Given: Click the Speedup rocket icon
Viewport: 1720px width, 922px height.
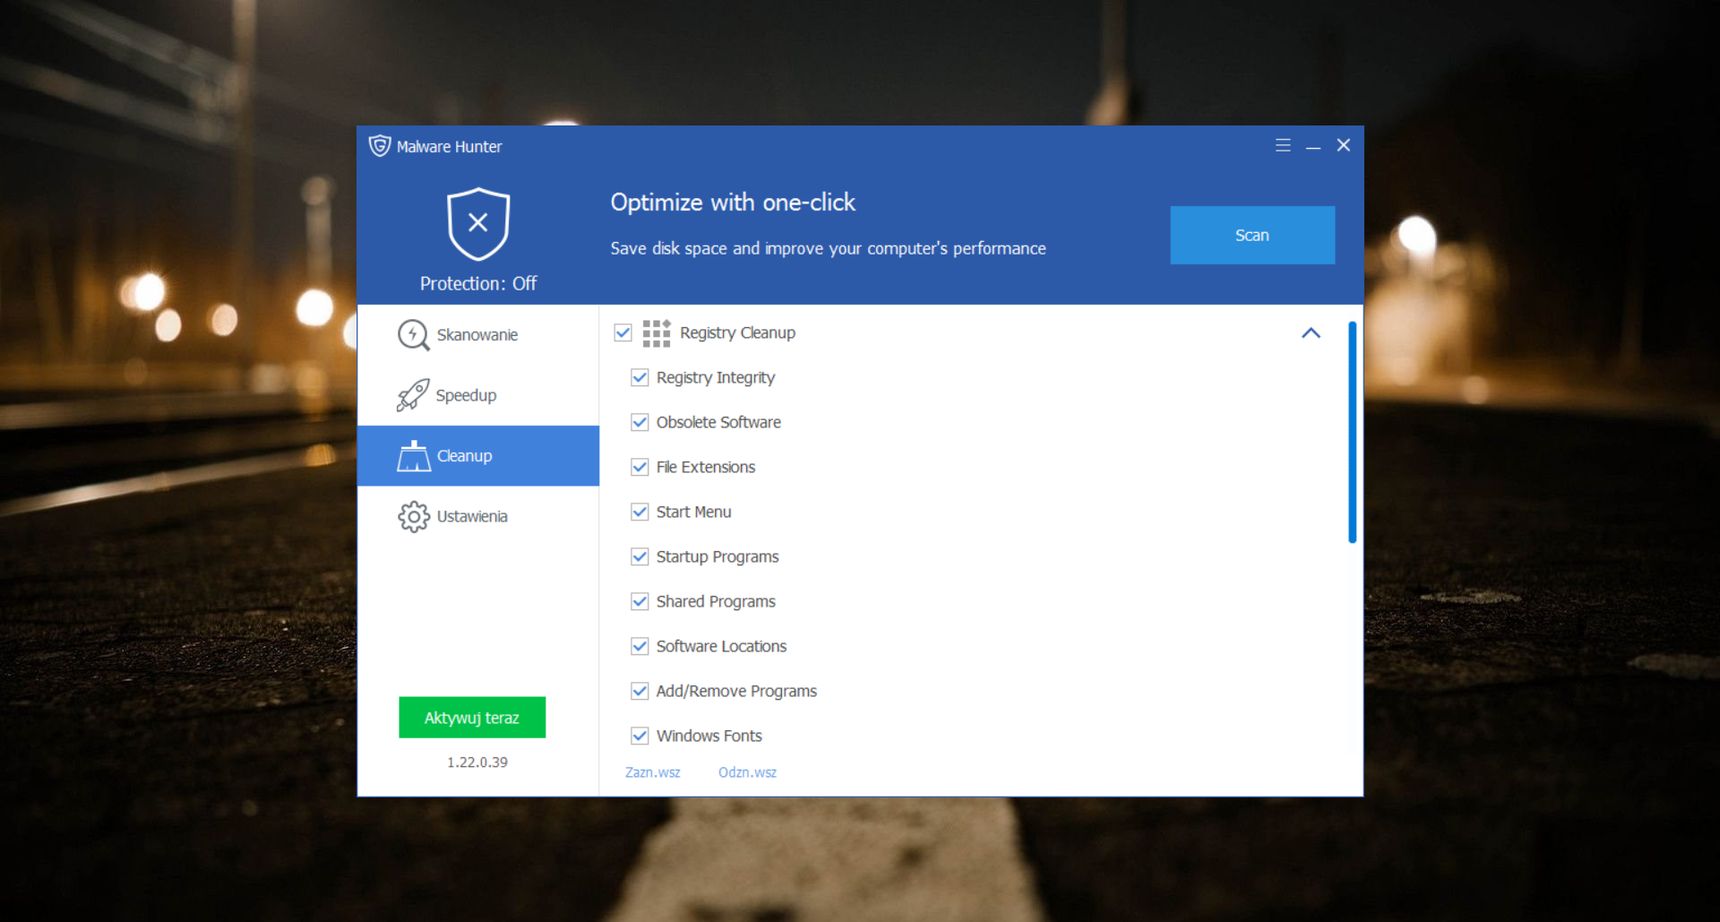Looking at the screenshot, I should pos(412,396).
